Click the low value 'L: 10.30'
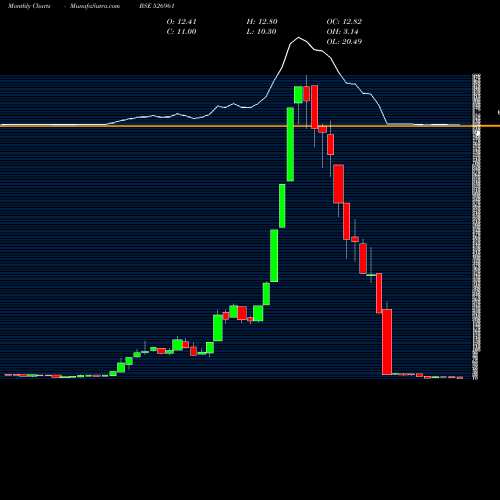Image resolution: width=500 pixels, height=500 pixels. pyautogui.click(x=261, y=32)
